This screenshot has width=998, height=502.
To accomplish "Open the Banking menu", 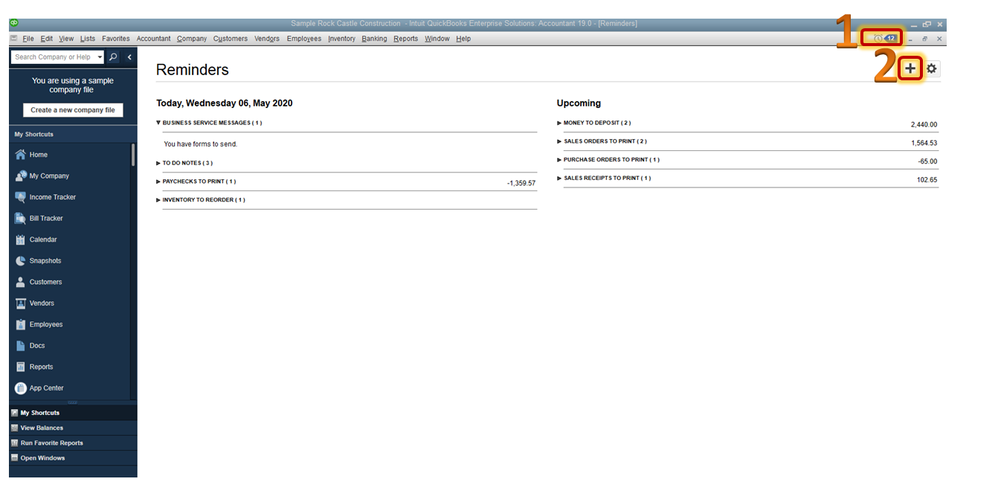I will point(374,39).
